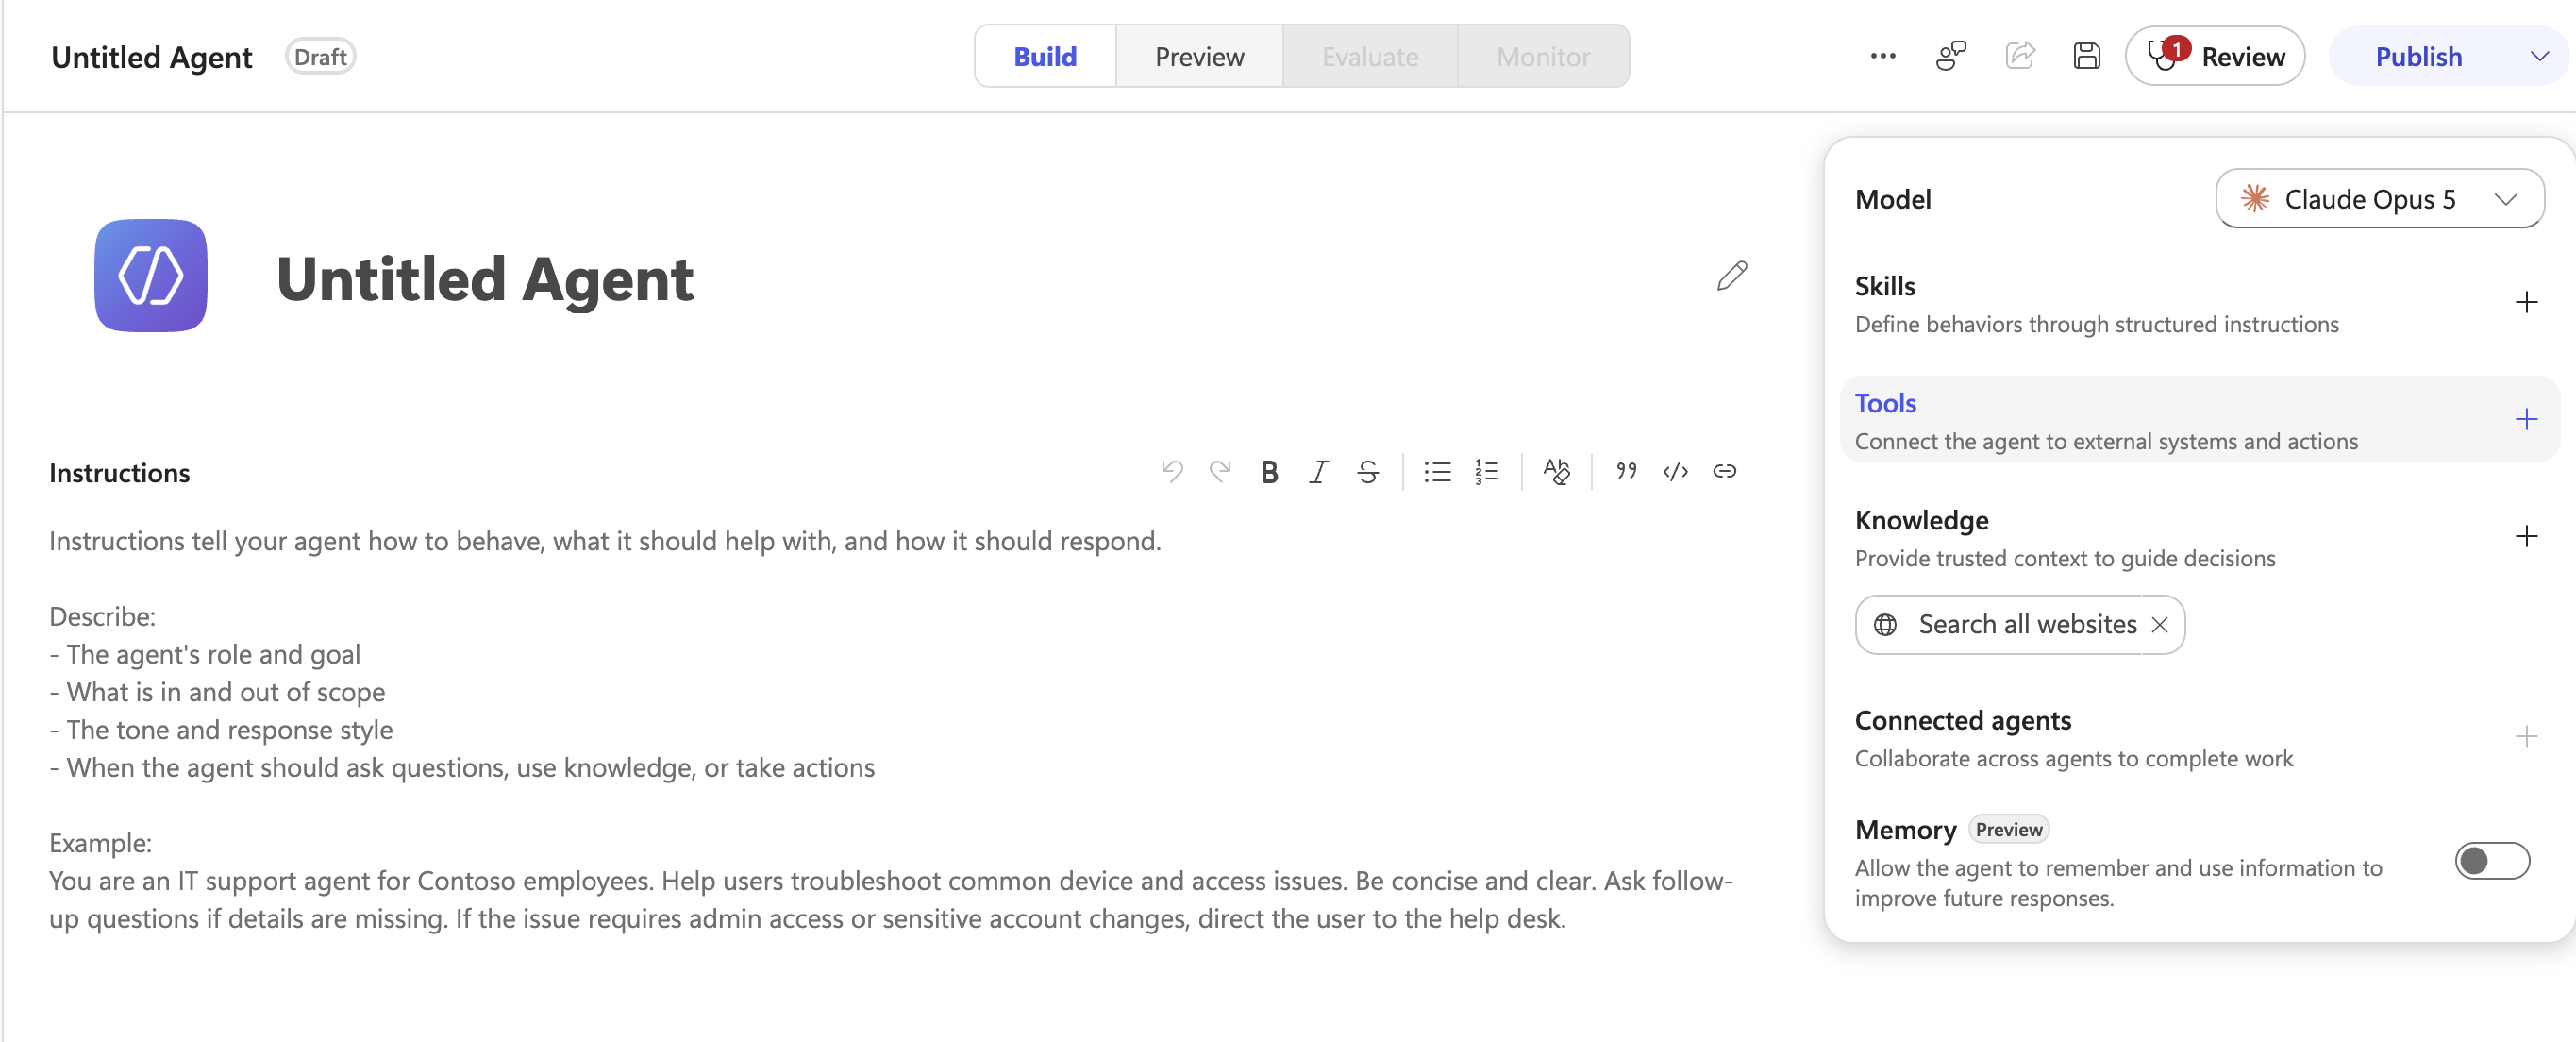Apply strikethrough formatting
Image resolution: width=2576 pixels, height=1042 pixels.
1368,472
